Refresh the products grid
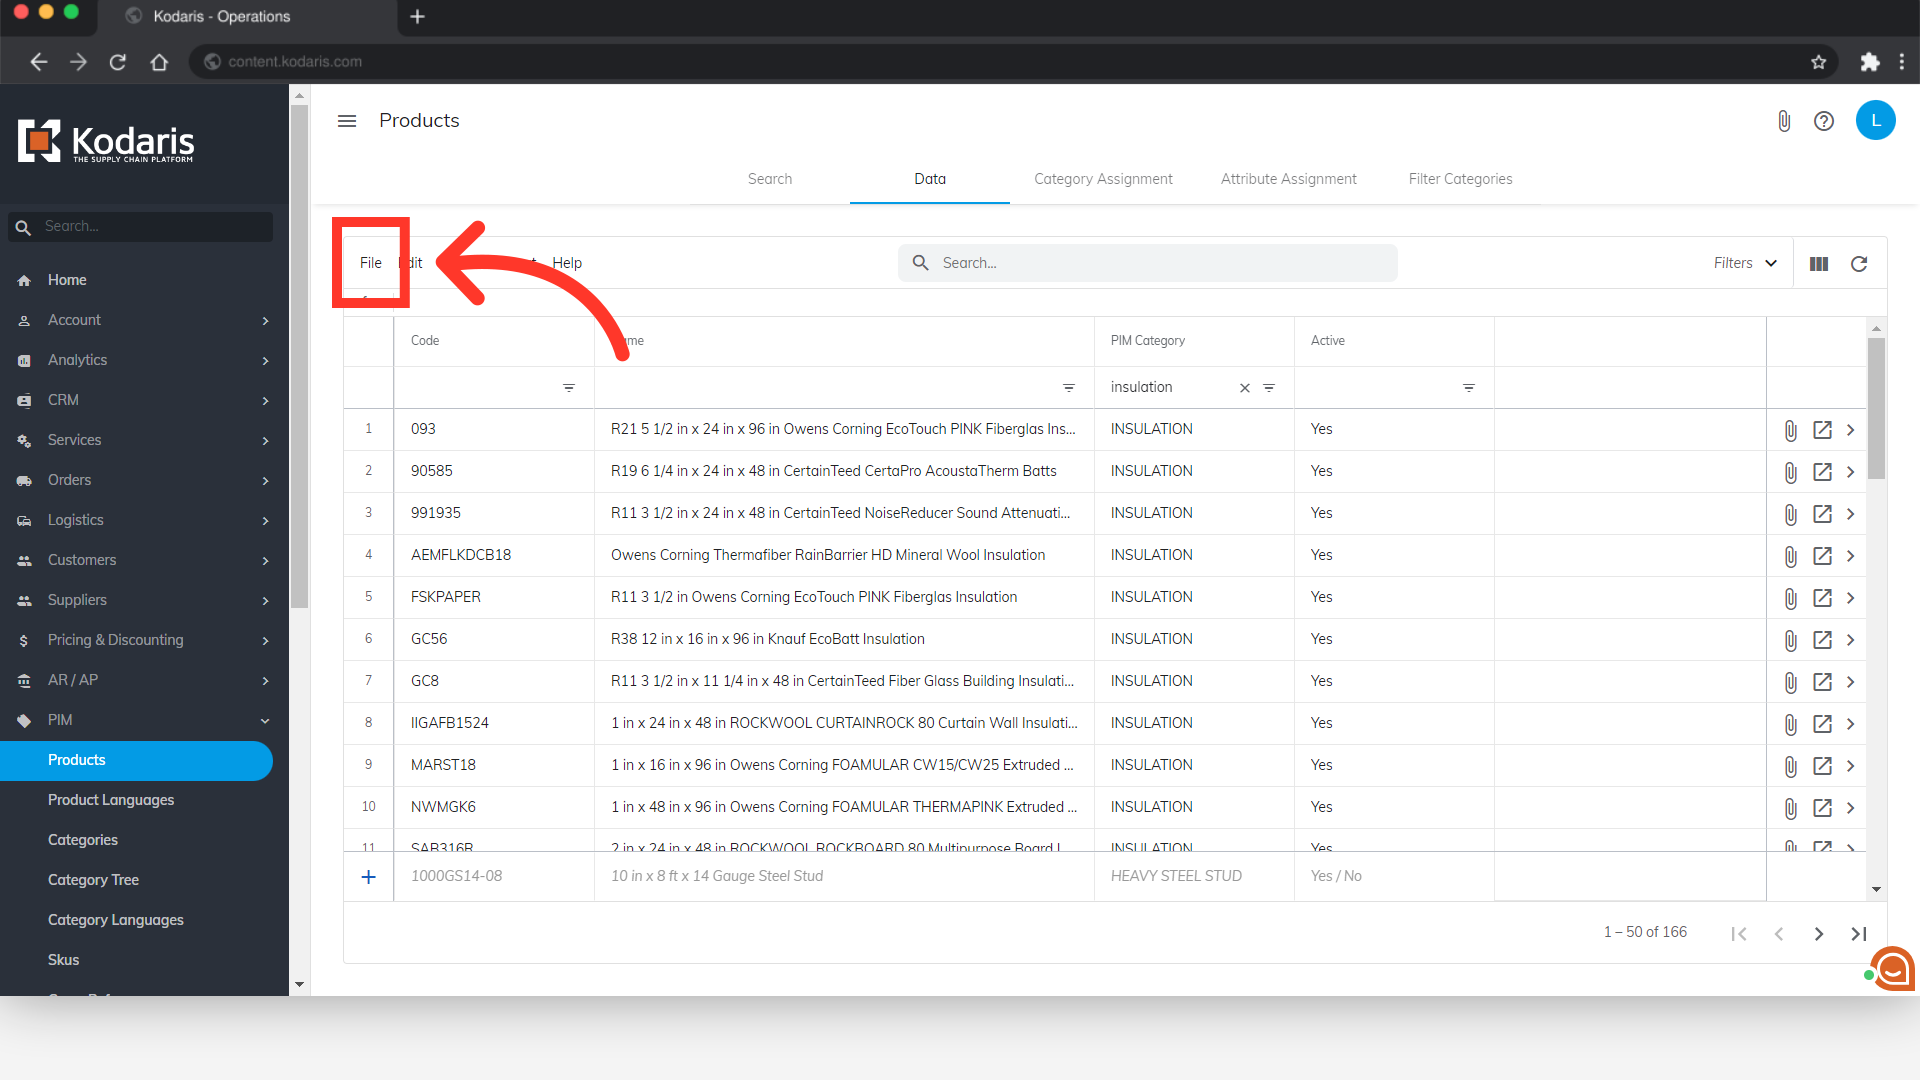Image resolution: width=1920 pixels, height=1080 pixels. 1859,264
